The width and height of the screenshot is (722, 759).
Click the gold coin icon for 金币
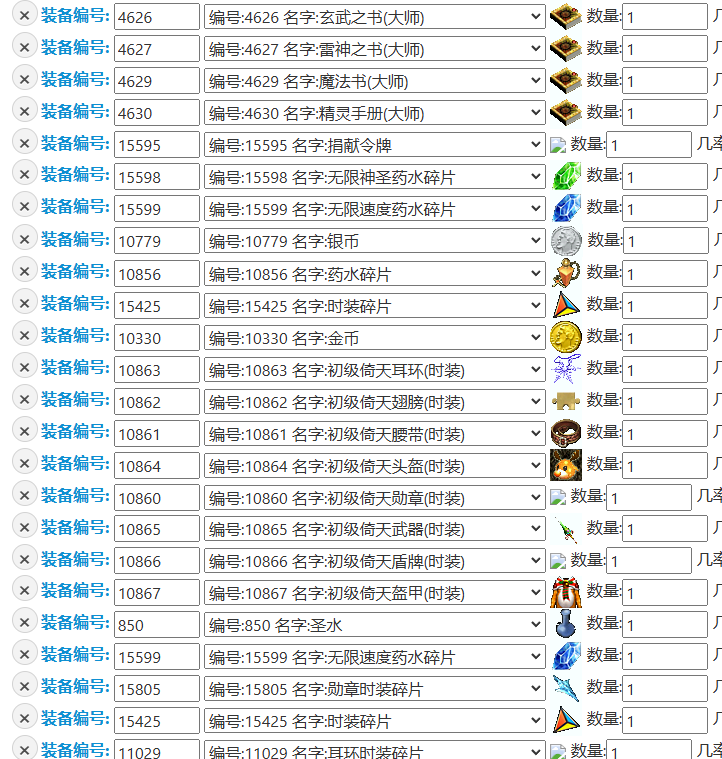pyautogui.click(x=565, y=336)
